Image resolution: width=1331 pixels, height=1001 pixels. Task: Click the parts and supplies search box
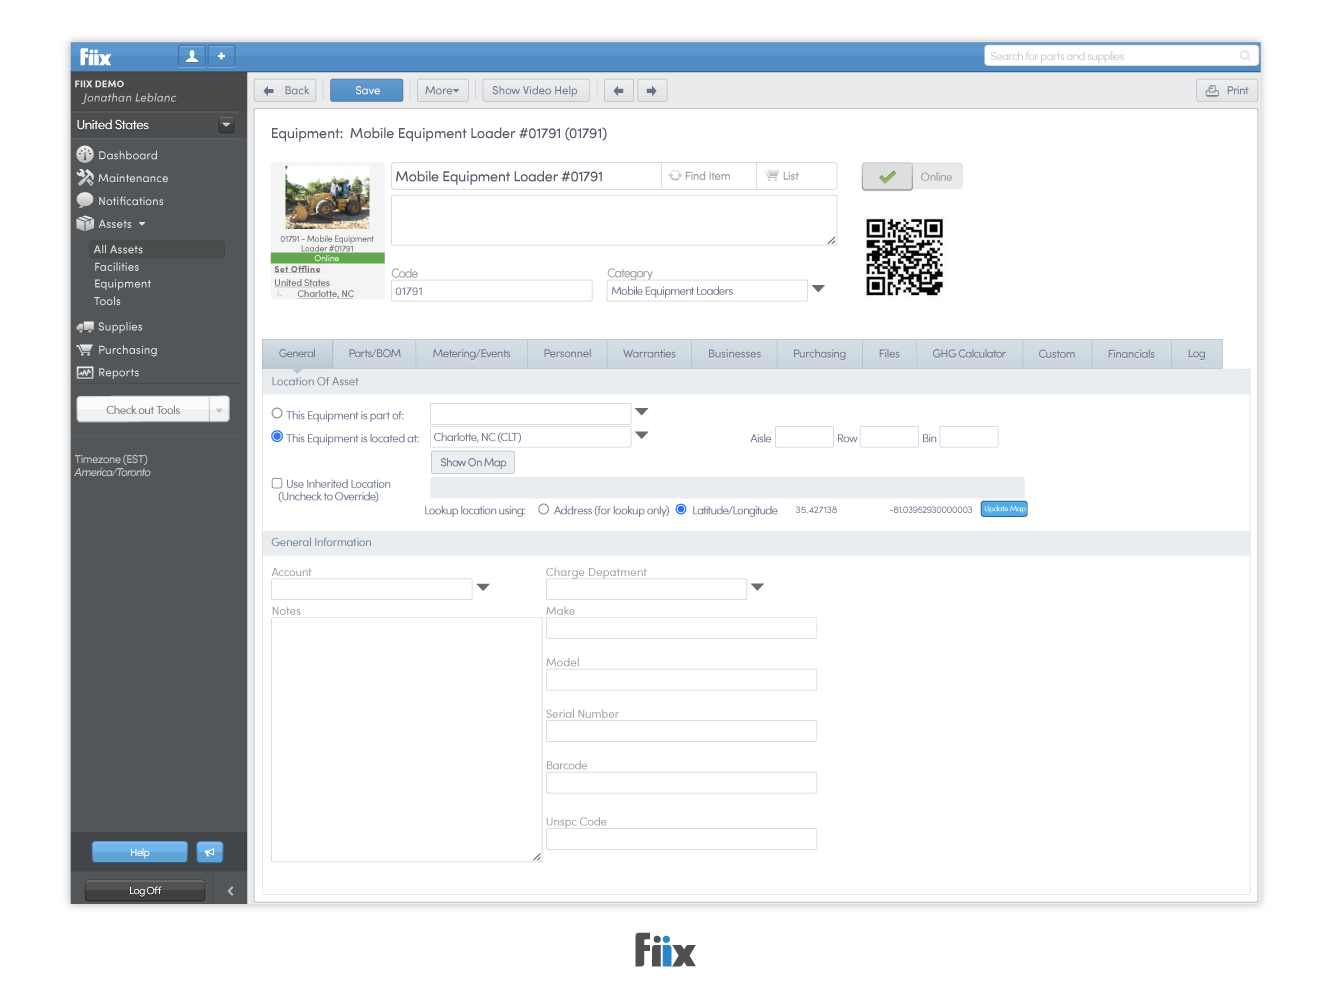click(x=1120, y=56)
